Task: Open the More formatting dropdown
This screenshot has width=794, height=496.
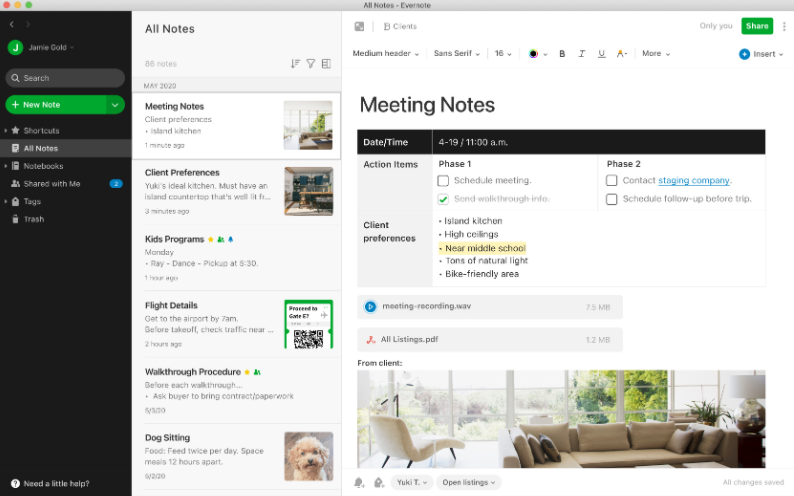Action: 656,54
